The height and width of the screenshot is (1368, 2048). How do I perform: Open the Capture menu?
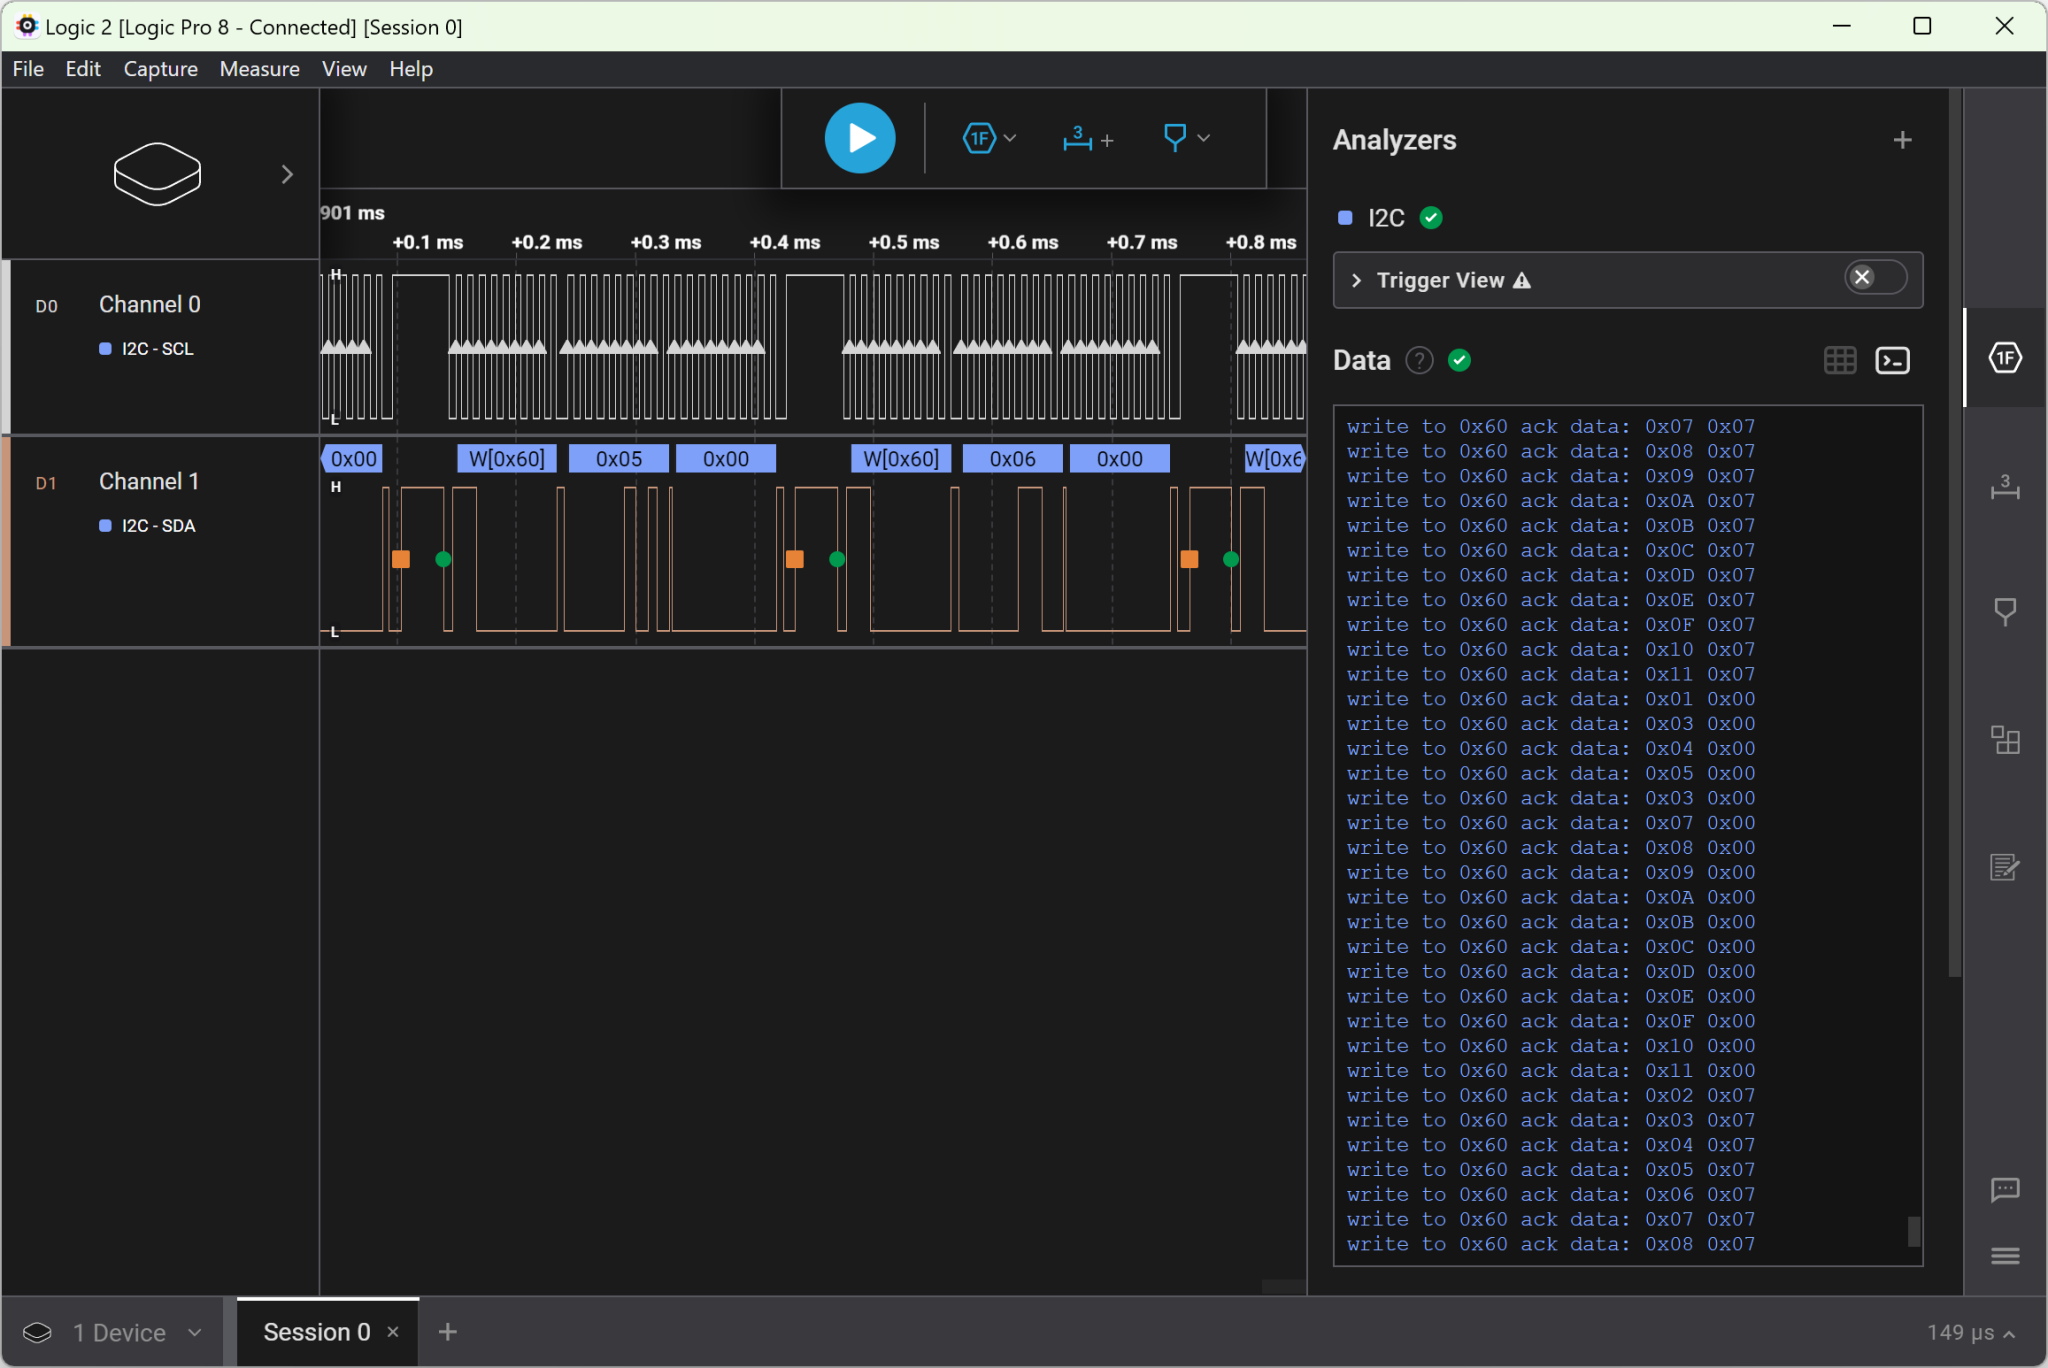[x=160, y=69]
